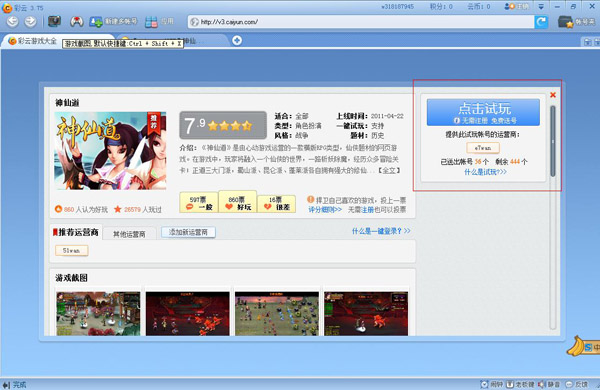Open the 什么是一键登录 link
This screenshot has width=600, height=390.
click(x=381, y=231)
